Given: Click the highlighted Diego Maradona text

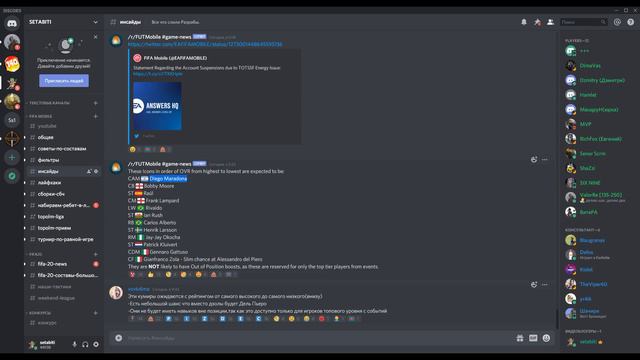Looking at the screenshot, I should coord(168,179).
